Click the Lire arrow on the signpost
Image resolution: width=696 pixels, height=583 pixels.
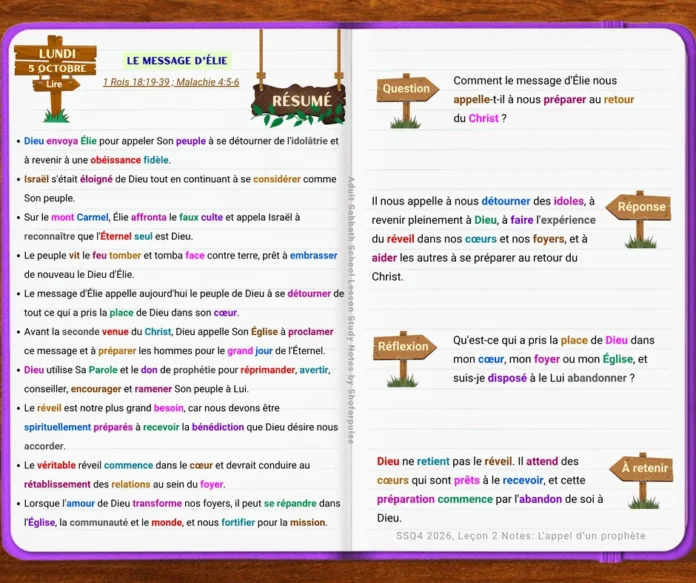pos(55,84)
